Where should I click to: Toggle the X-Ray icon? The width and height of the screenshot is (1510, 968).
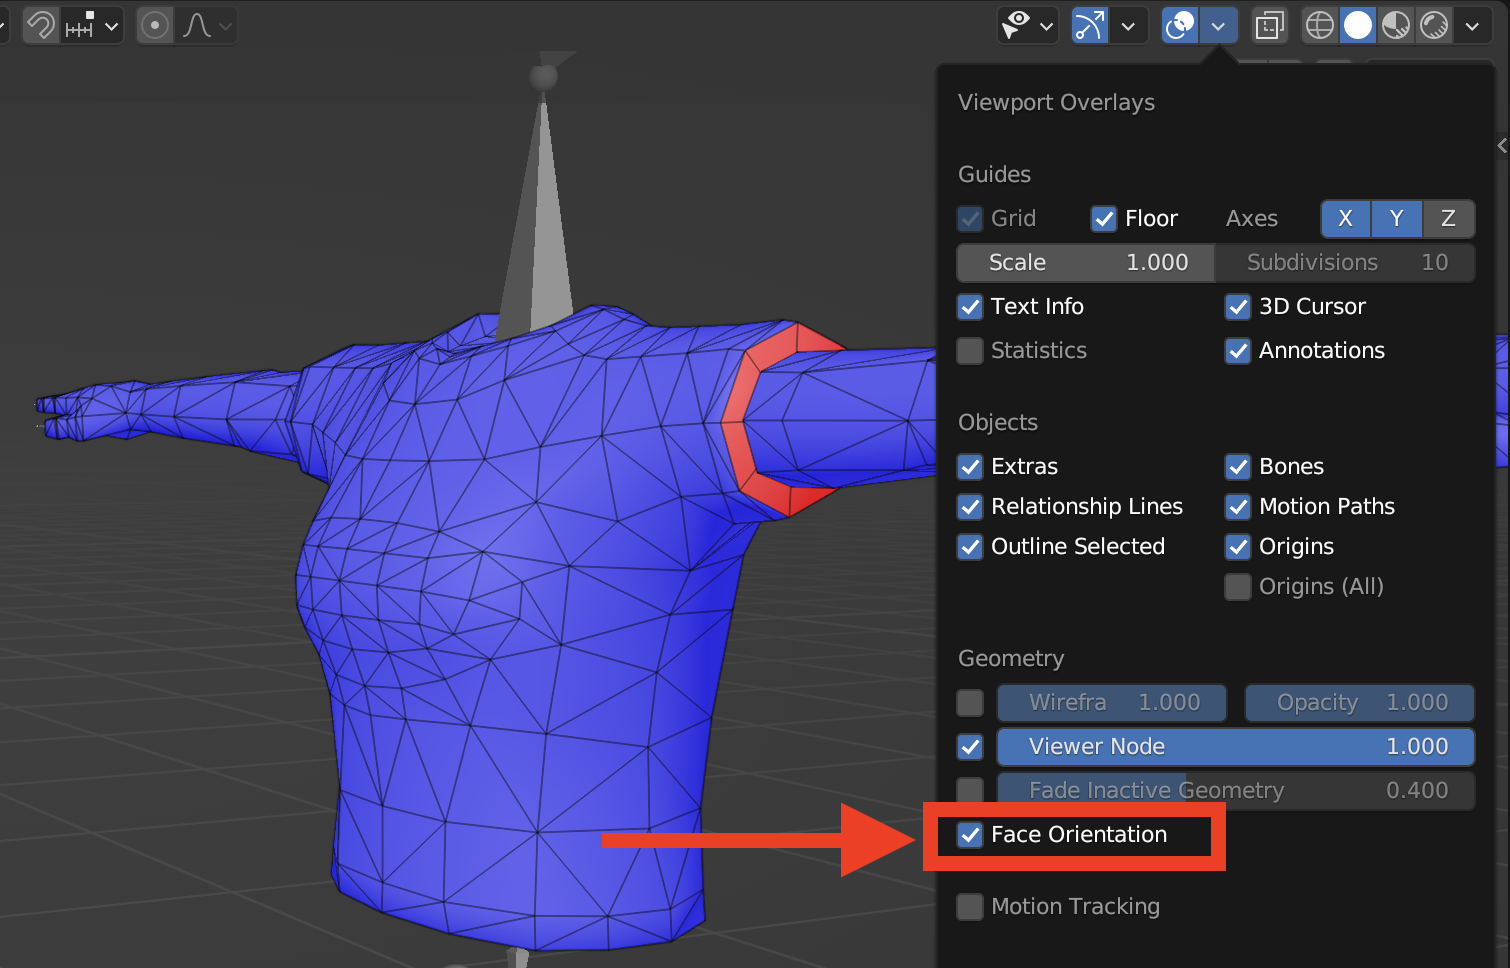pyautogui.click(x=1270, y=25)
